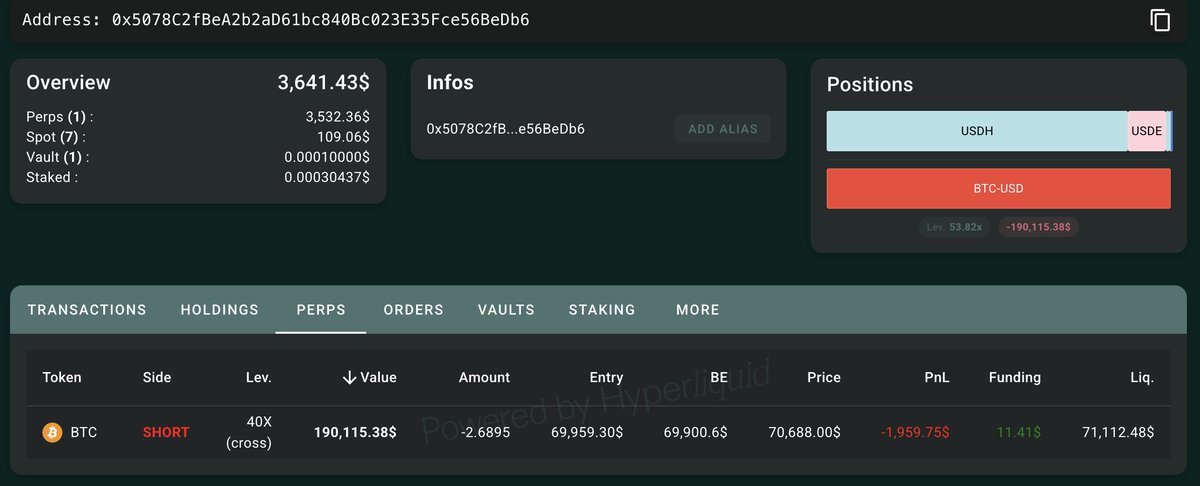Sort by the Value column arrow
This screenshot has width=1200, height=486.
click(349, 378)
